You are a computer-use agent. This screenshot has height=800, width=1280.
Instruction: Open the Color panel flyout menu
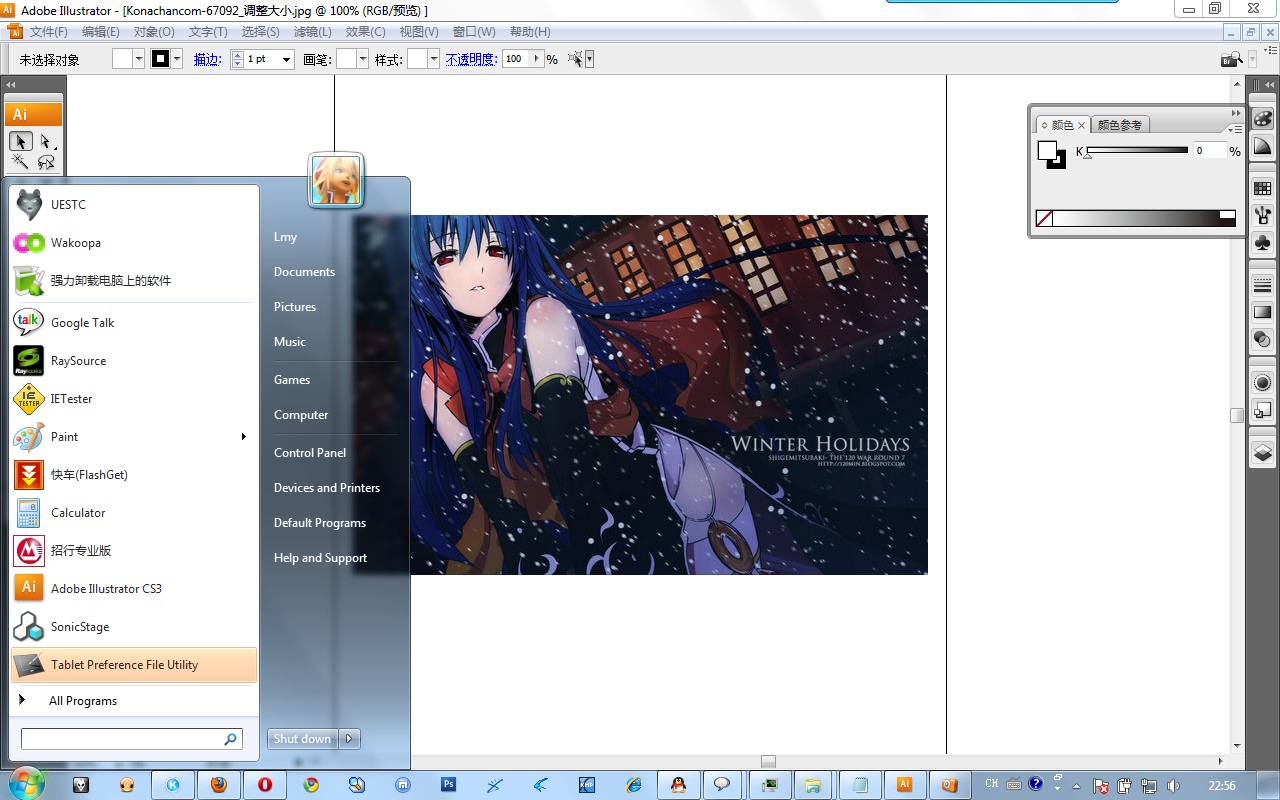[x=1236, y=128]
